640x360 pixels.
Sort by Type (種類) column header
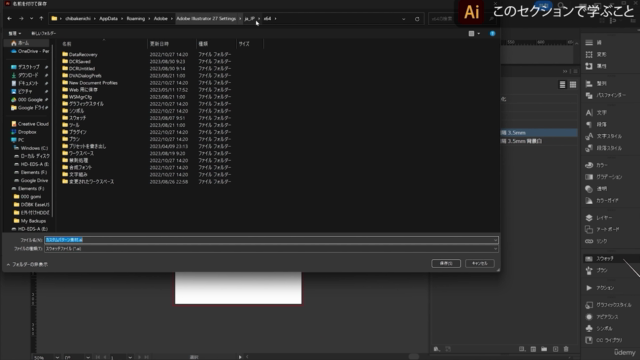pyautogui.click(x=203, y=44)
